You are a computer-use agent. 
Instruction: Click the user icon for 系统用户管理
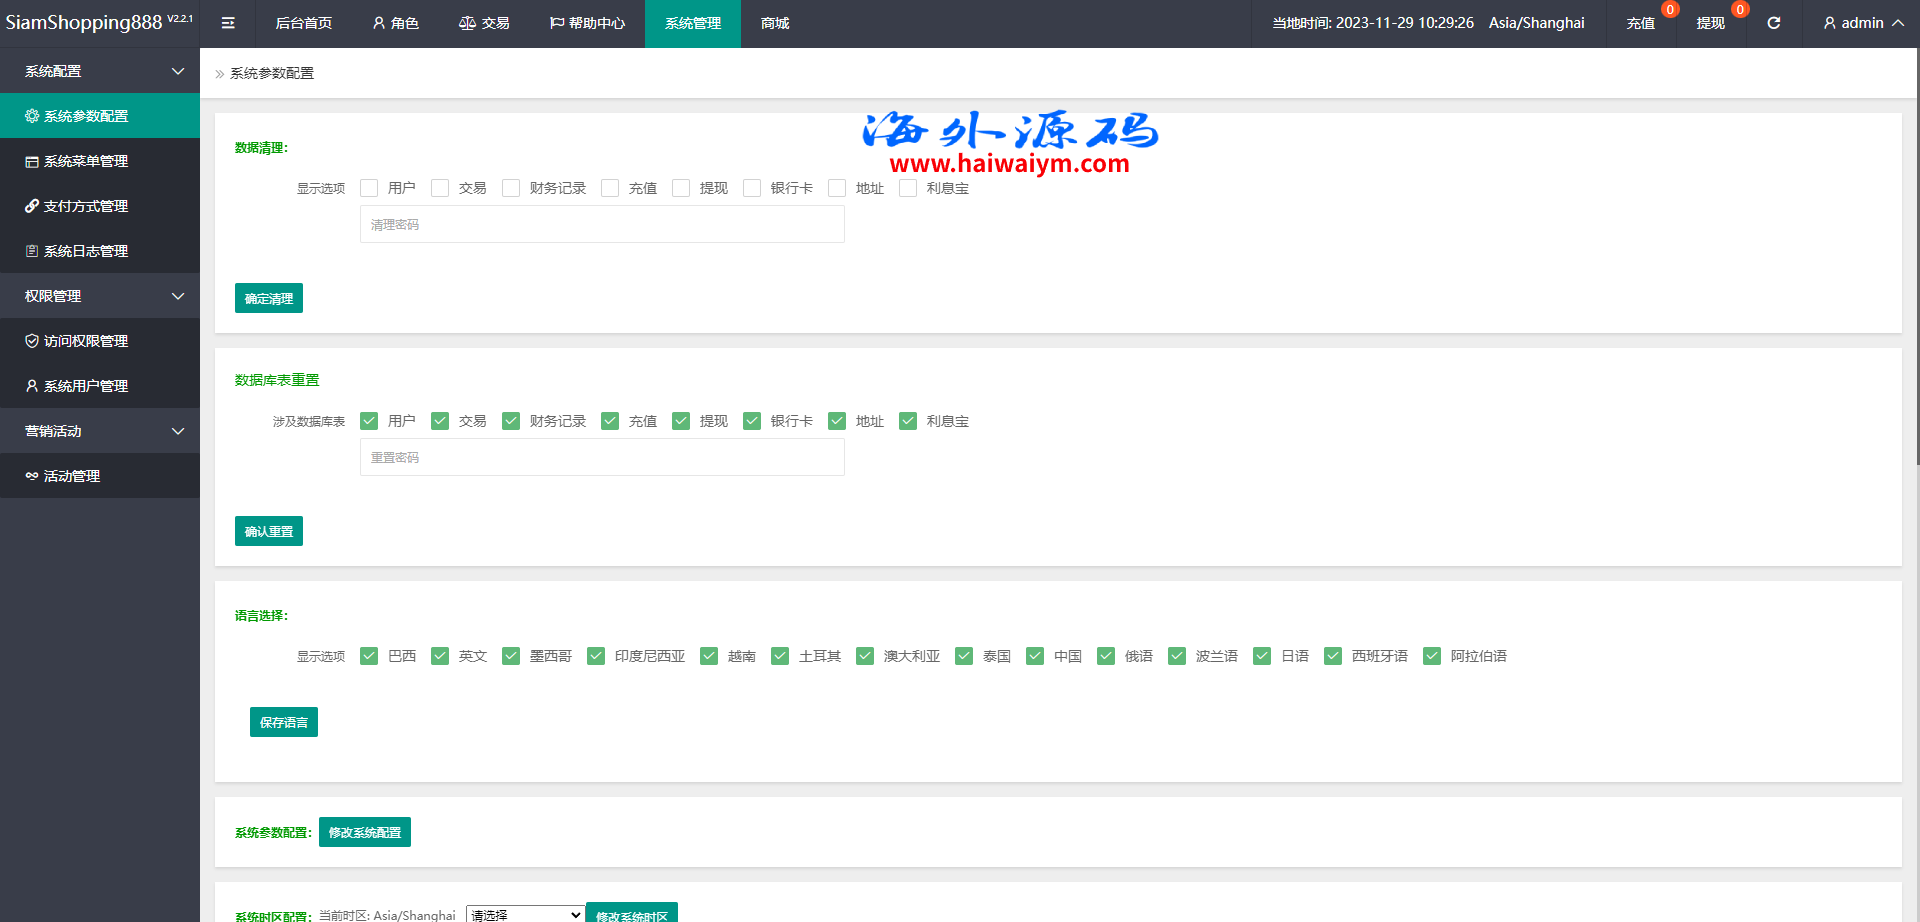tap(32, 386)
